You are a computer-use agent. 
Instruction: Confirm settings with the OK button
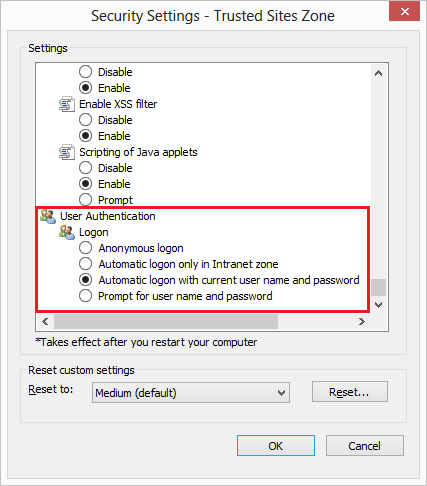point(276,446)
